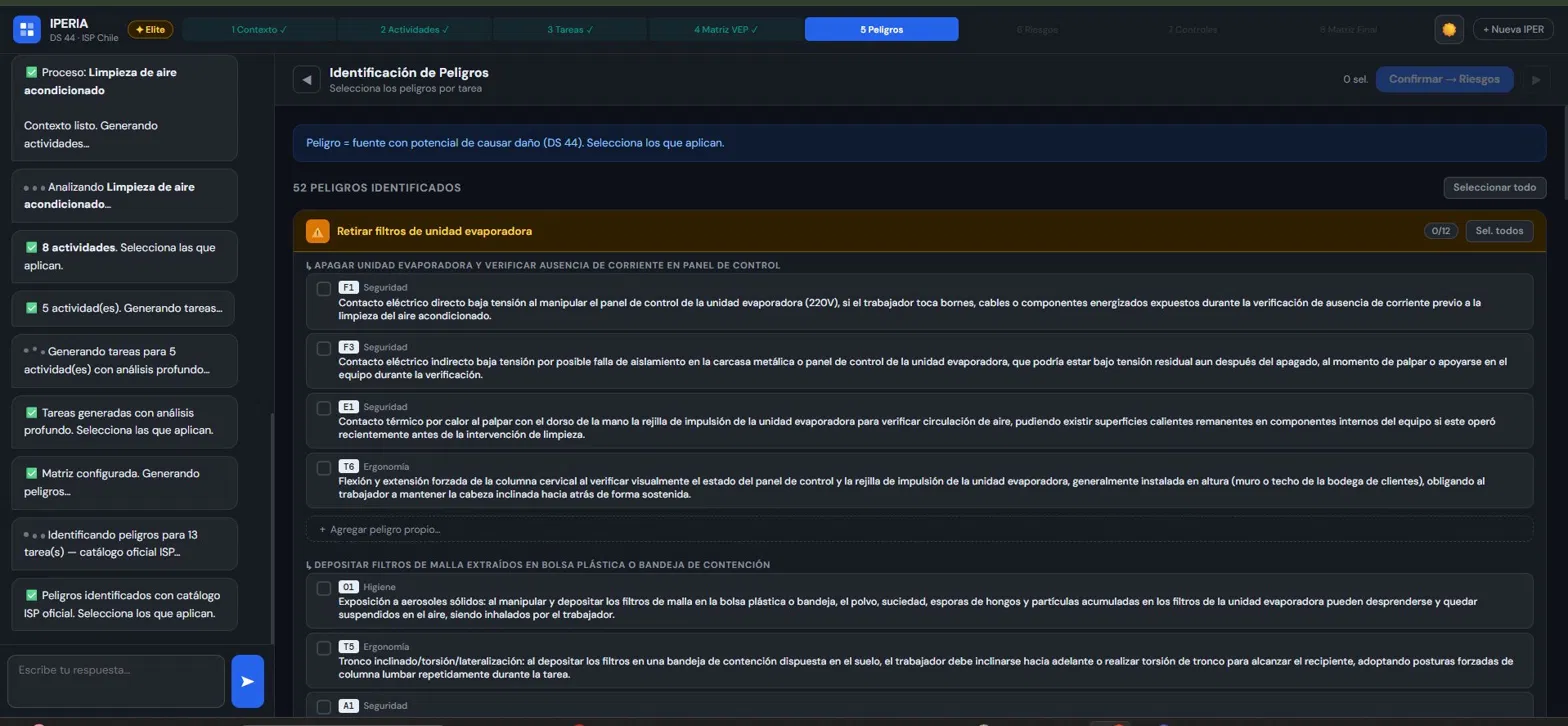Check the F3 contacto eléctrico indirecto hazard
Screen dimensions: 1568x726
(323, 348)
